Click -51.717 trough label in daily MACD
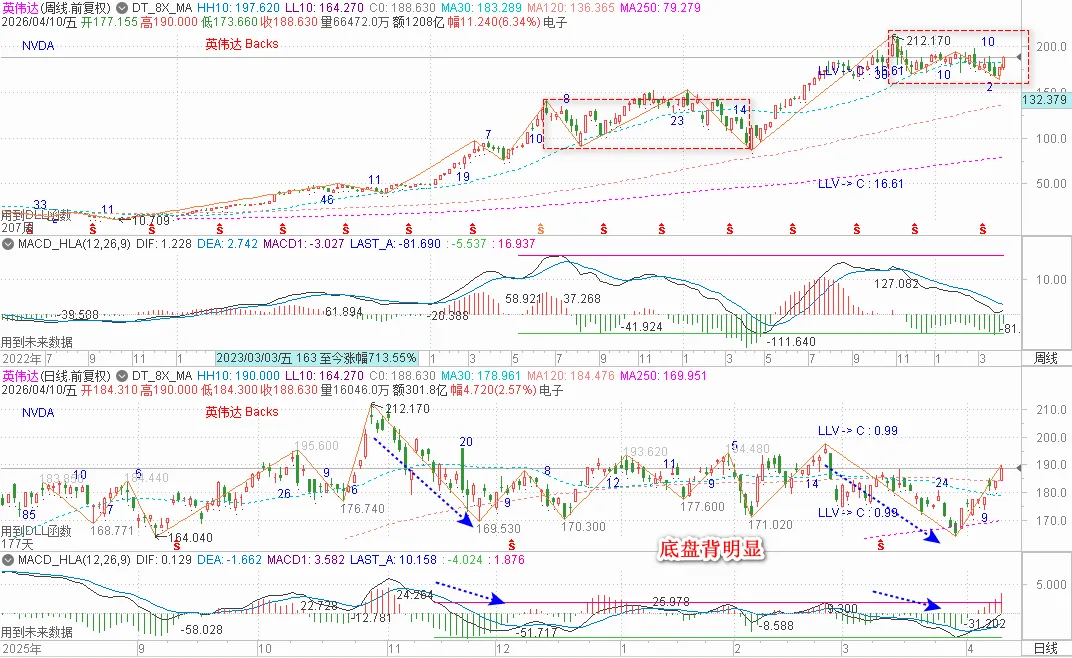Image resolution: width=1072 pixels, height=658 pixels. tap(537, 632)
